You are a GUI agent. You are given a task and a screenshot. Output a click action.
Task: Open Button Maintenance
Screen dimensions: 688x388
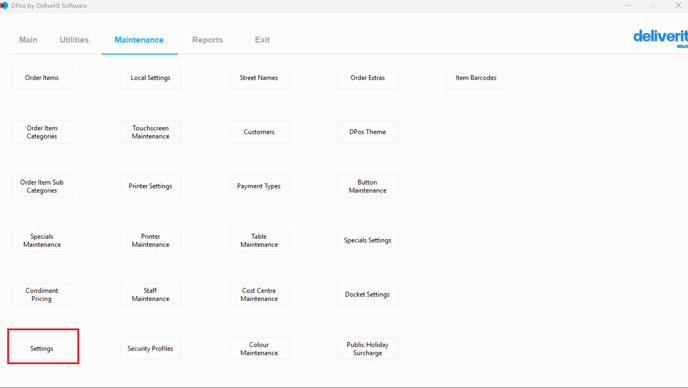pyautogui.click(x=368, y=186)
